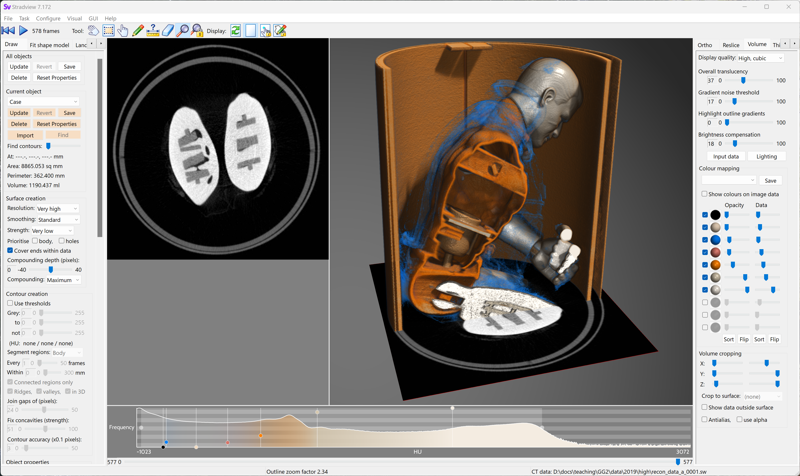
Task: Click the black colour sphere swatch
Action: 715,215
